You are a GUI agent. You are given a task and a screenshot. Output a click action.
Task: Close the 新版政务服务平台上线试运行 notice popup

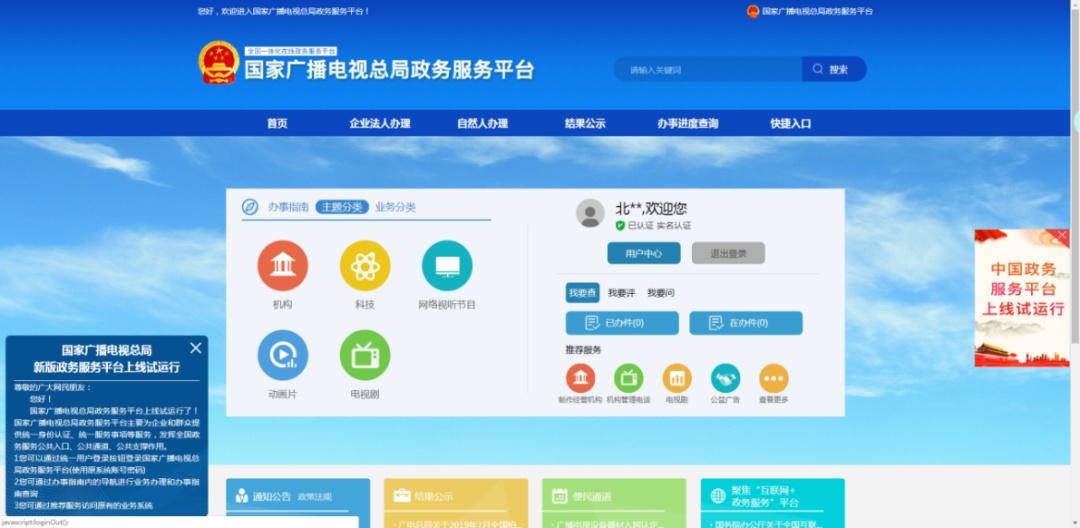pyautogui.click(x=196, y=348)
